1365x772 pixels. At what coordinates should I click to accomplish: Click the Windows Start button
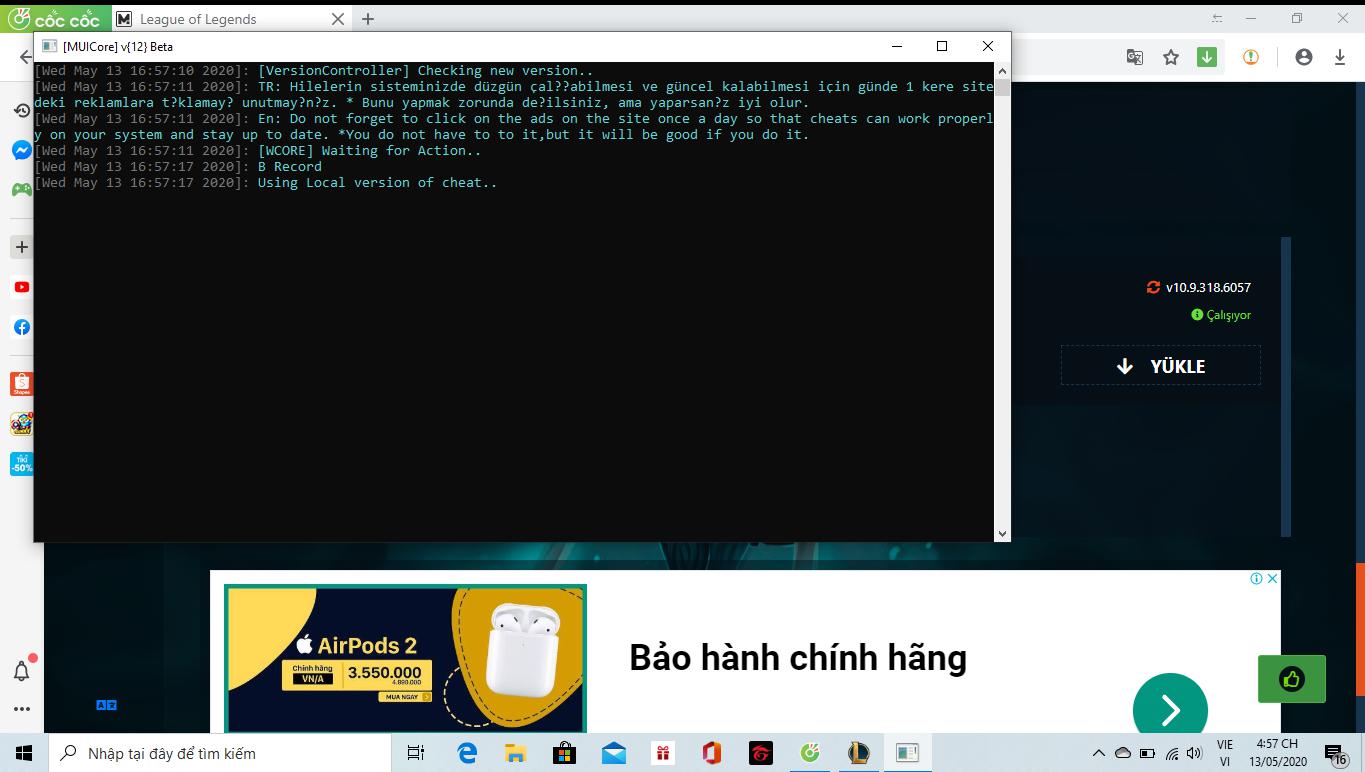pyautogui.click(x=23, y=753)
